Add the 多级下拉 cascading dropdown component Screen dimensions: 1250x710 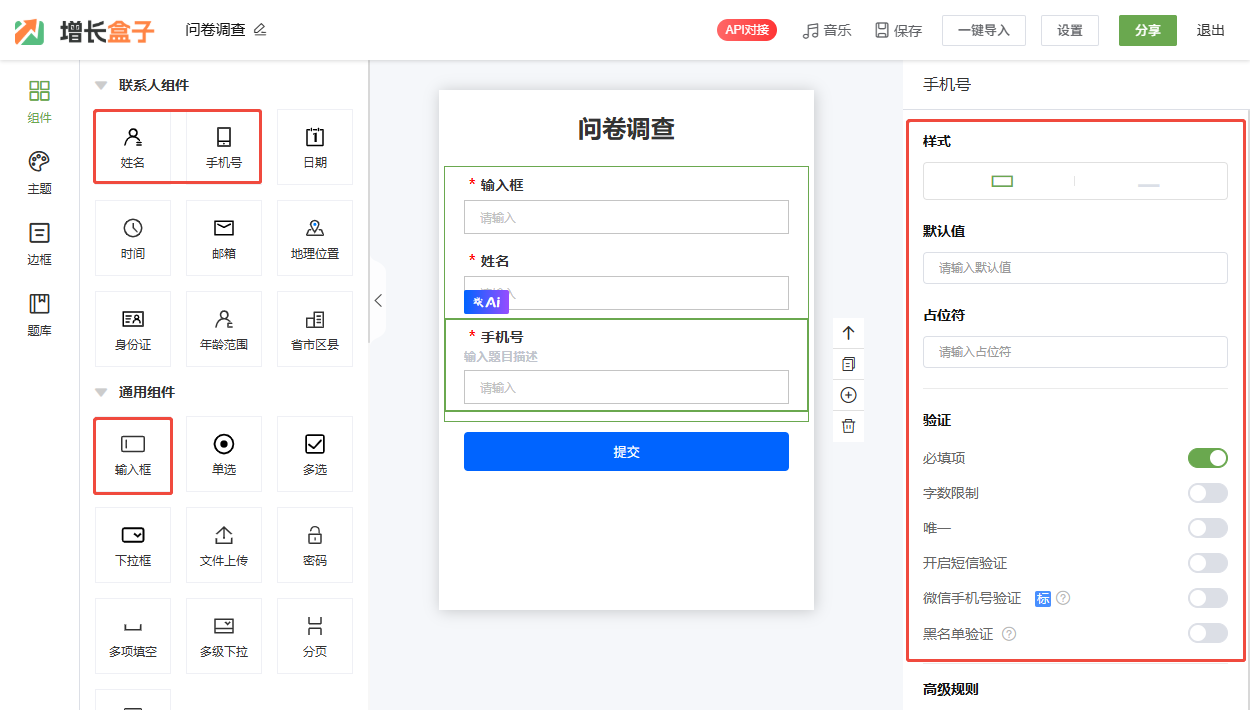pyautogui.click(x=224, y=637)
